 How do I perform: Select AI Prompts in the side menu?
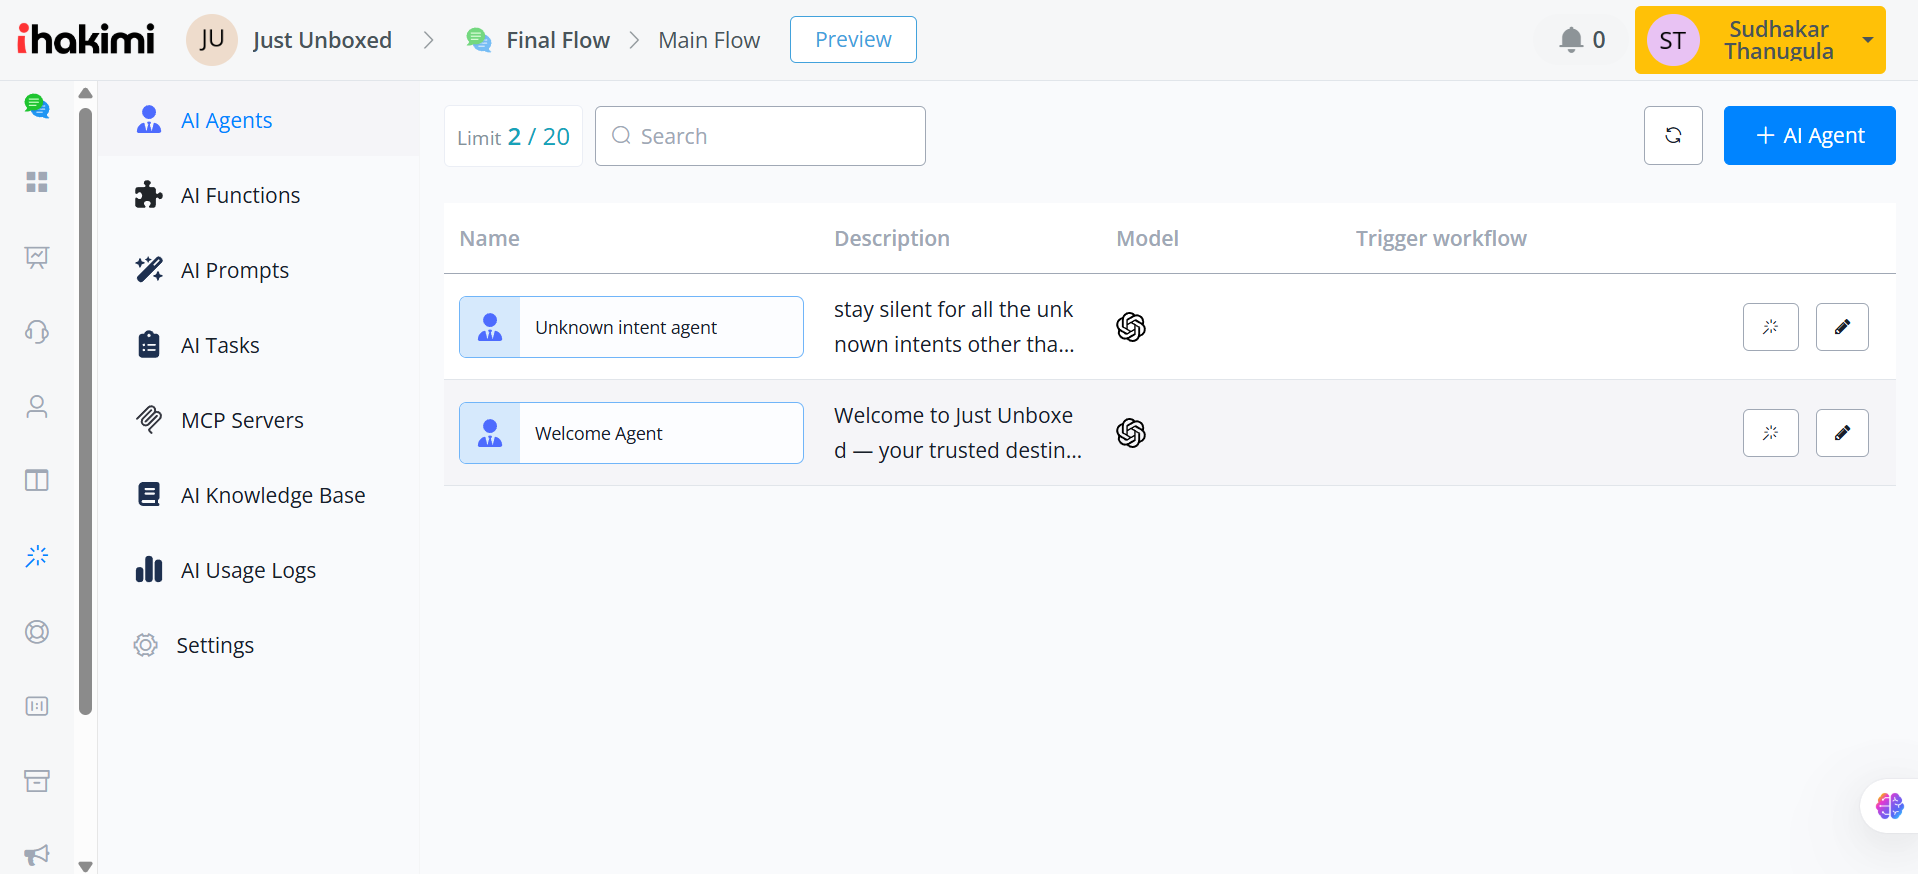point(258,270)
